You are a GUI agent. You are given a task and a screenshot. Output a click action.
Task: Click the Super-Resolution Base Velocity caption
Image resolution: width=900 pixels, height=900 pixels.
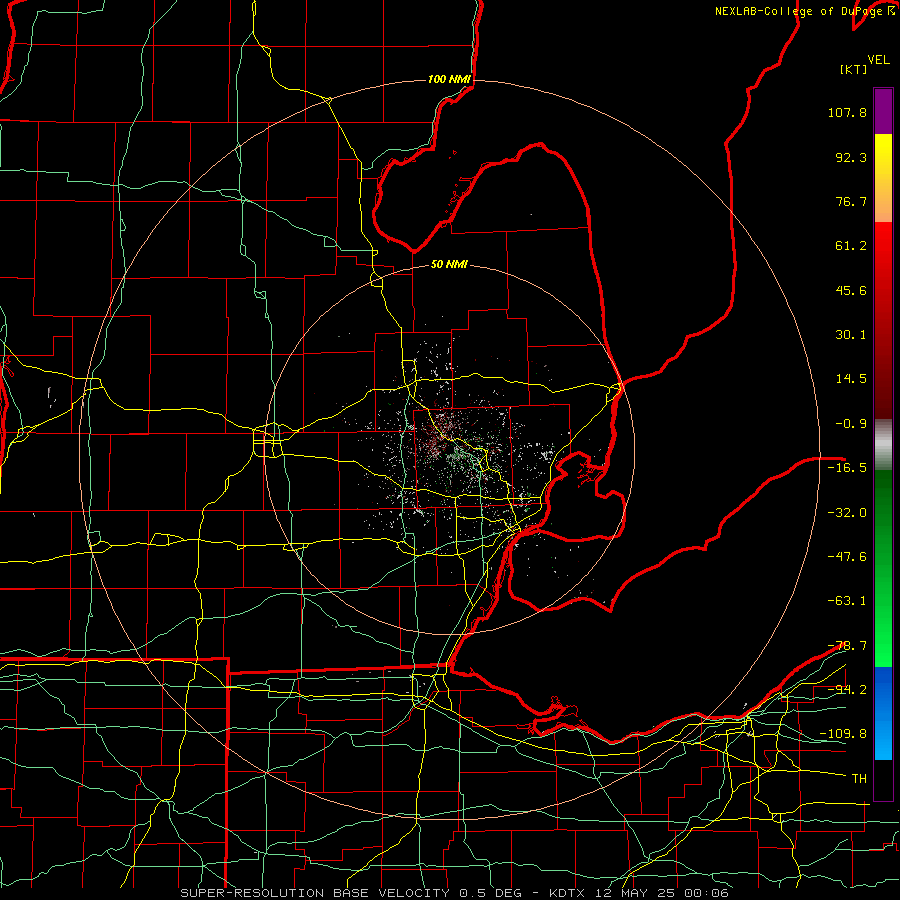[455, 893]
